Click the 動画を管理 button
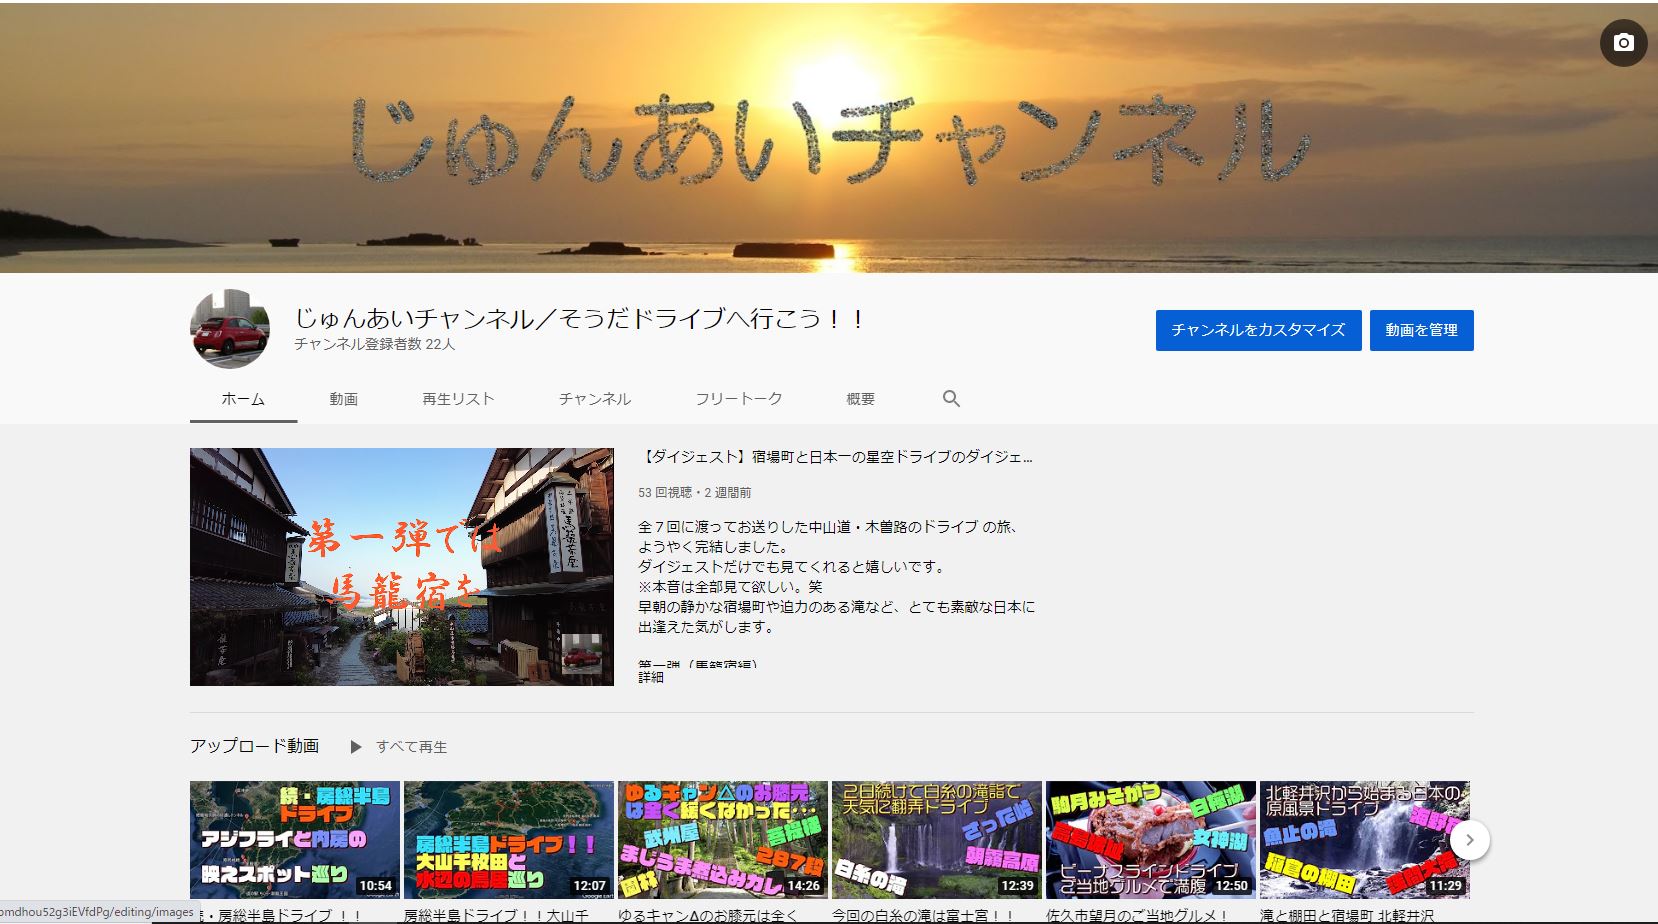This screenshot has height=924, width=1658. pyautogui.click(x=1421, y=330)
